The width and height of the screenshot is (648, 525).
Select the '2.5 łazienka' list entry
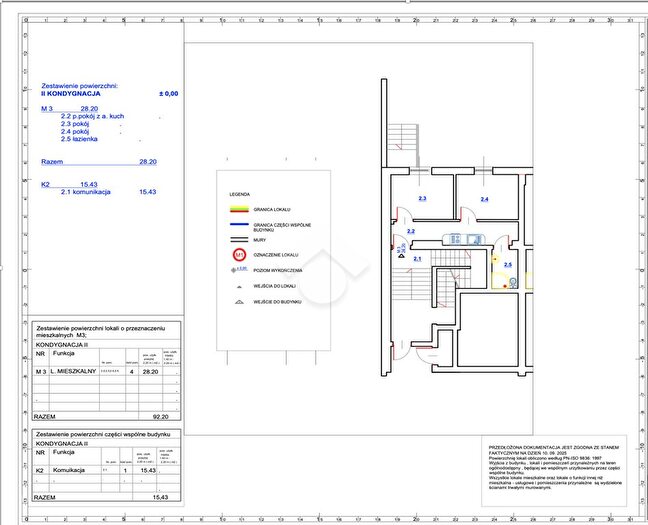(79, 139)
